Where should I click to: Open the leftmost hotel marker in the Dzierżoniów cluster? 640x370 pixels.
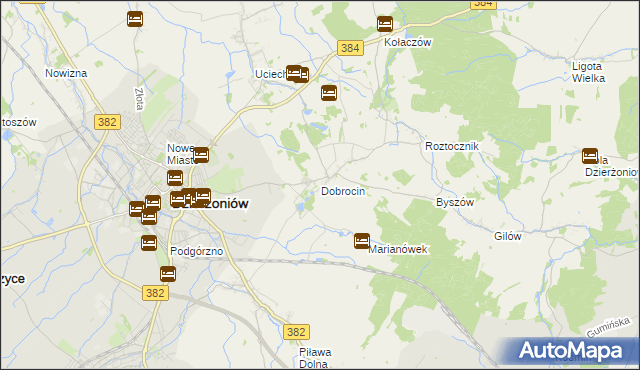click(x=137, y=209)
